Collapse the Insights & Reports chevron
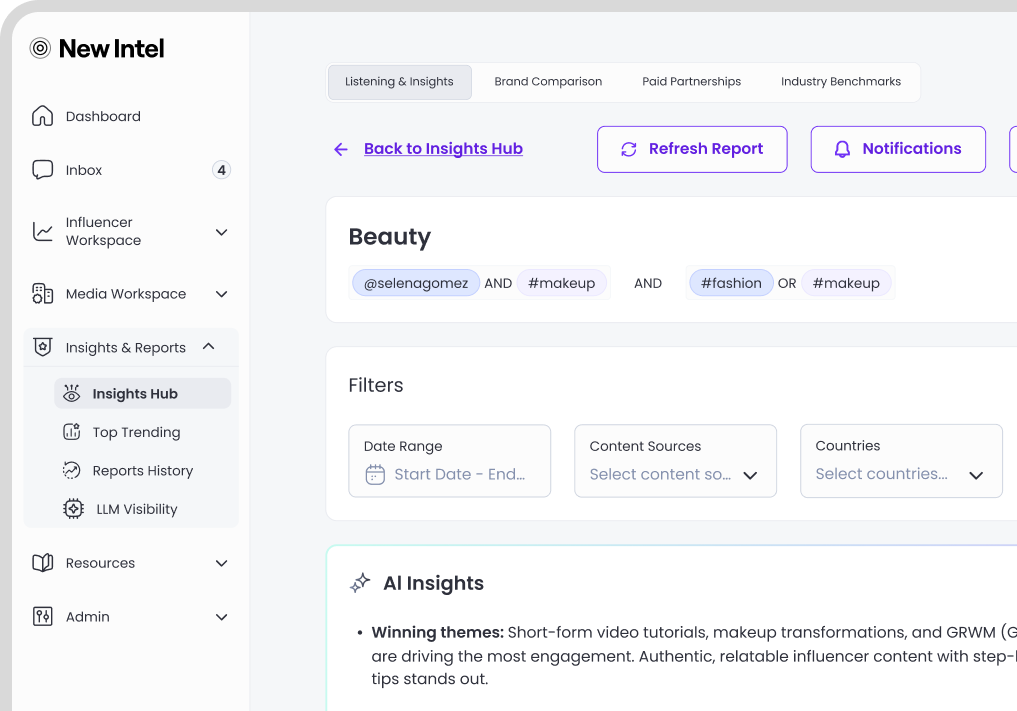This screenshot has width=1017, height=711. [x=208, y=346]
